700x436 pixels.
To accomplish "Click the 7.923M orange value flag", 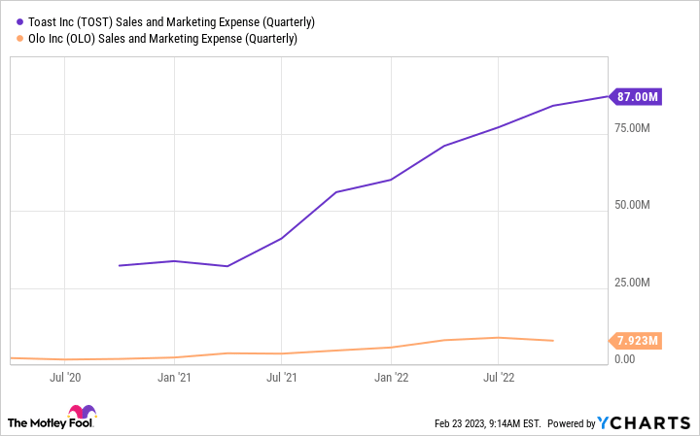I will pyautogui.click(x=636, y=341).
